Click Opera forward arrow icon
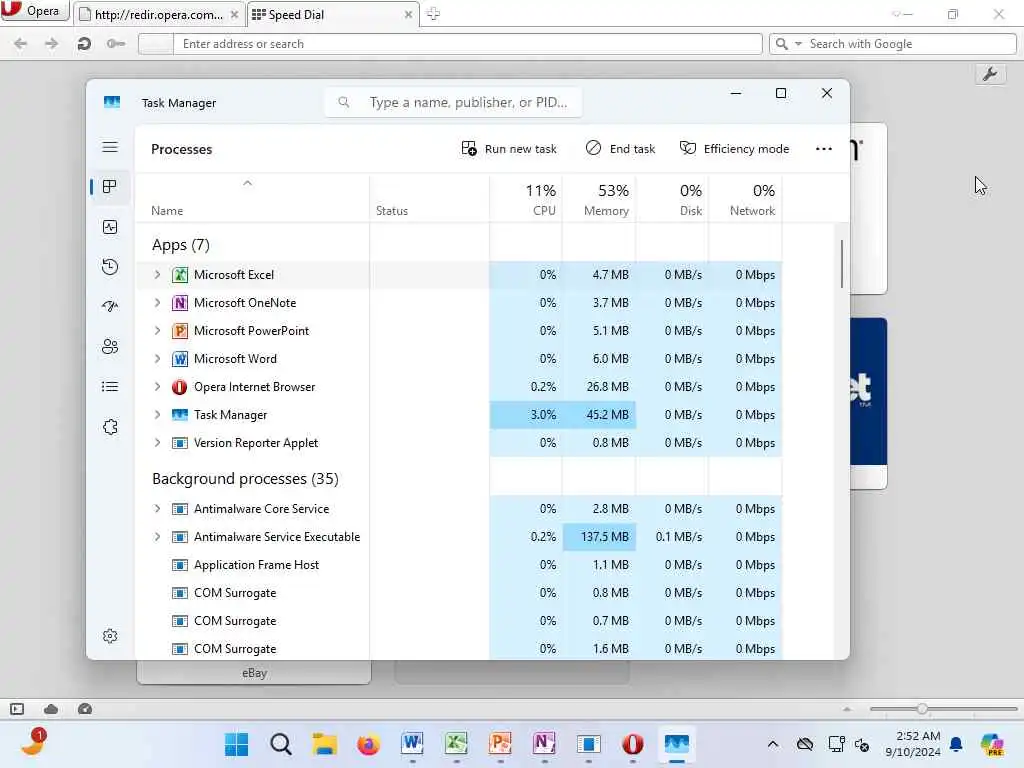 click(x=52, y=44)
